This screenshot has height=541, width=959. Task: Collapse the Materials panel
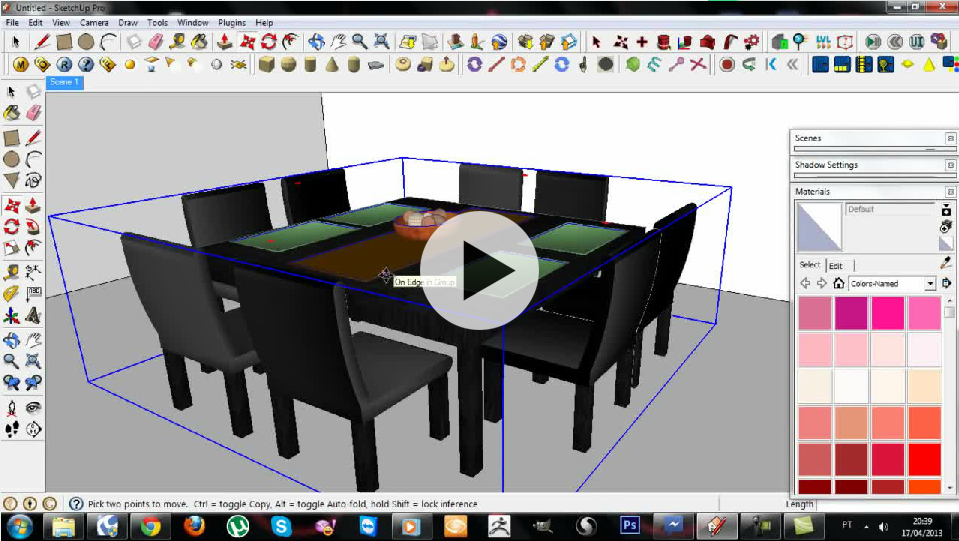pyautogui.click(x=950, y=191)
